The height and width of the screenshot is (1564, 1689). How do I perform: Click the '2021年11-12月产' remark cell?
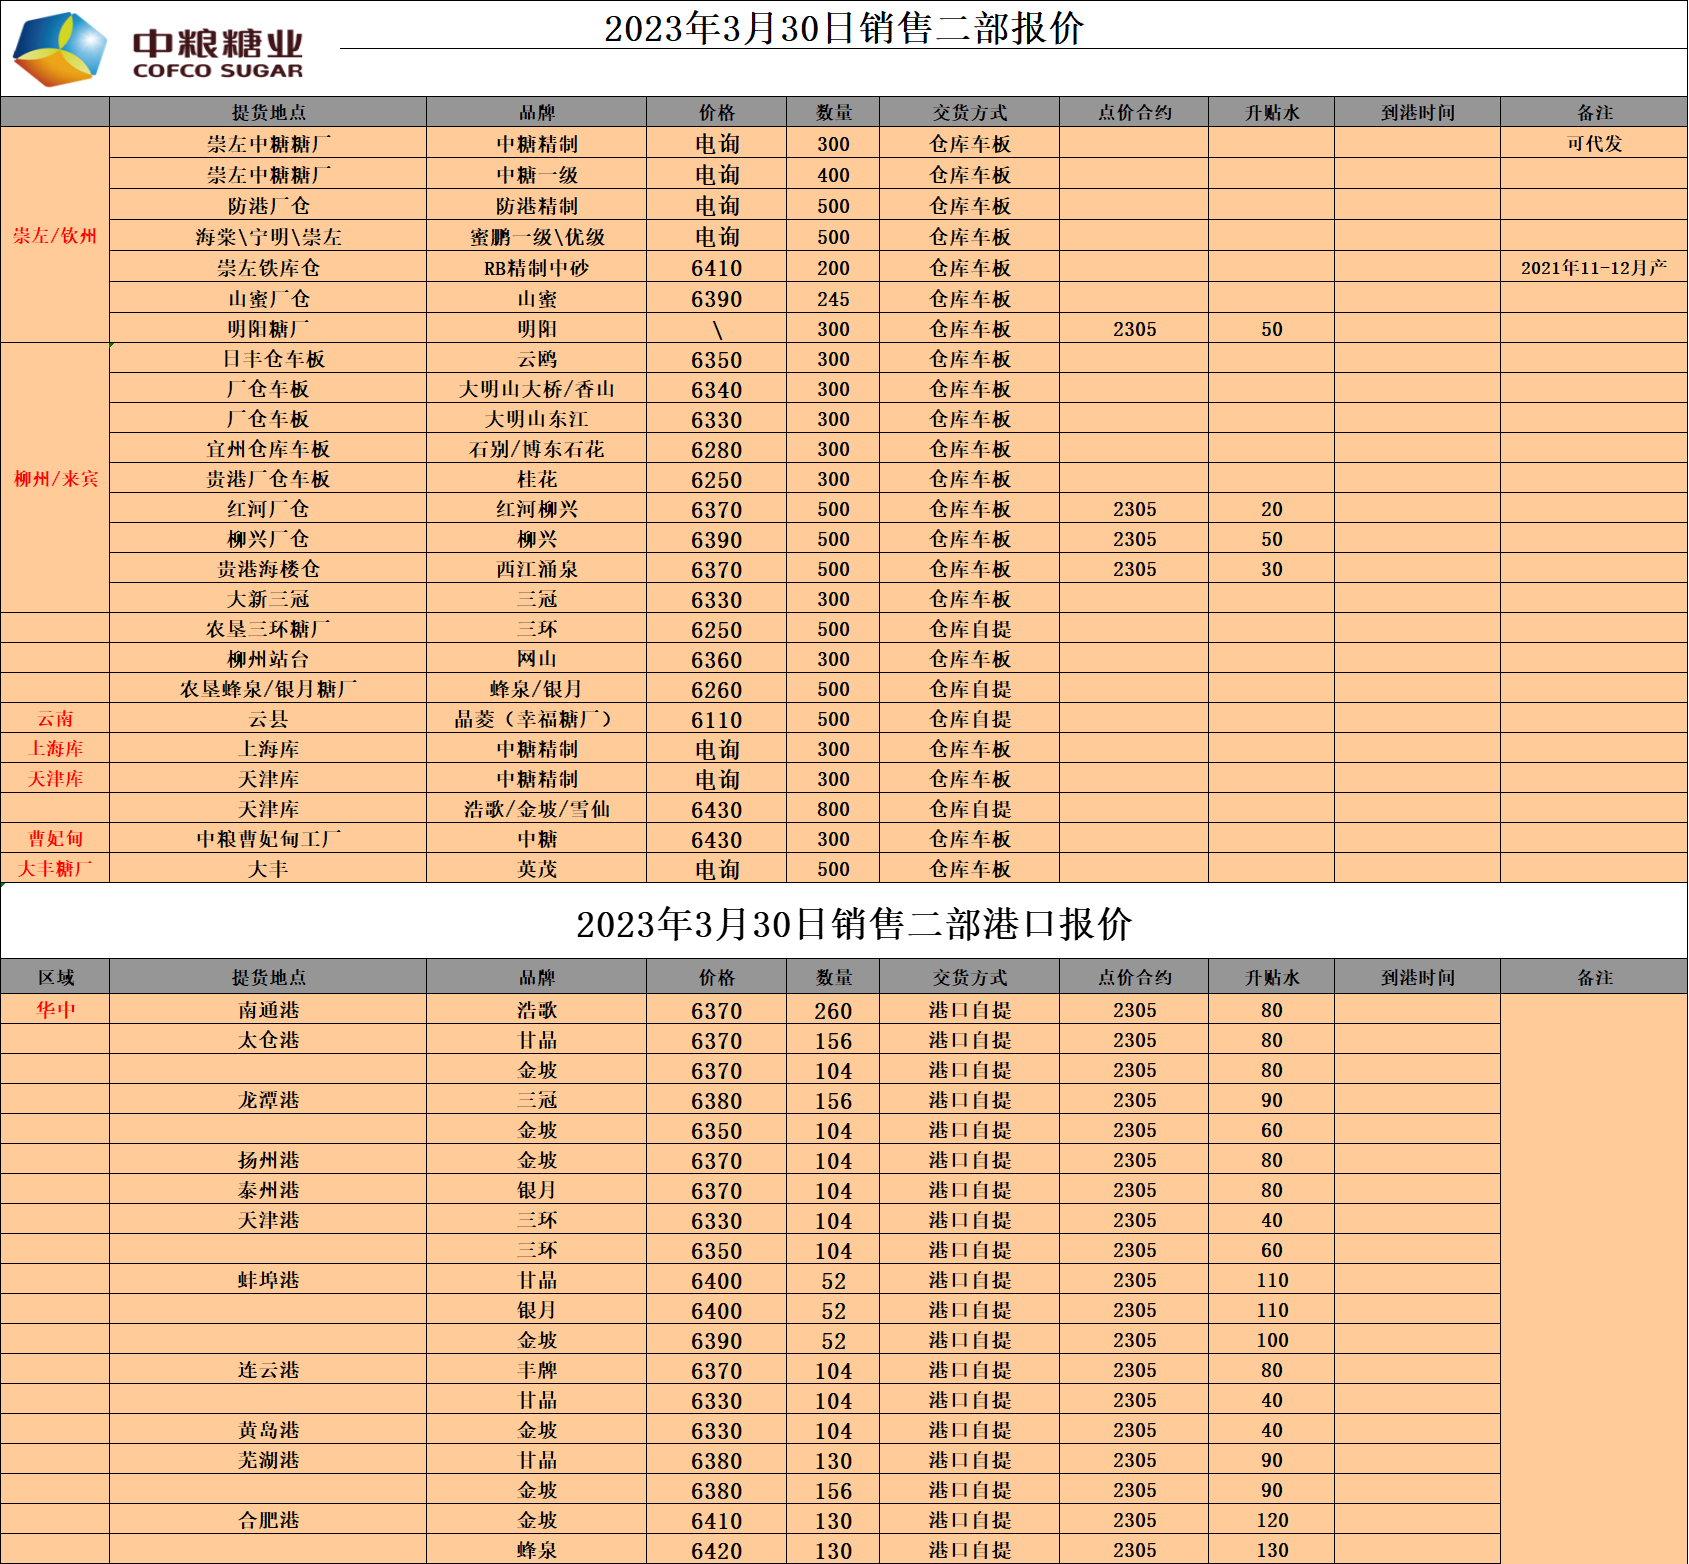click(1594, 267)
